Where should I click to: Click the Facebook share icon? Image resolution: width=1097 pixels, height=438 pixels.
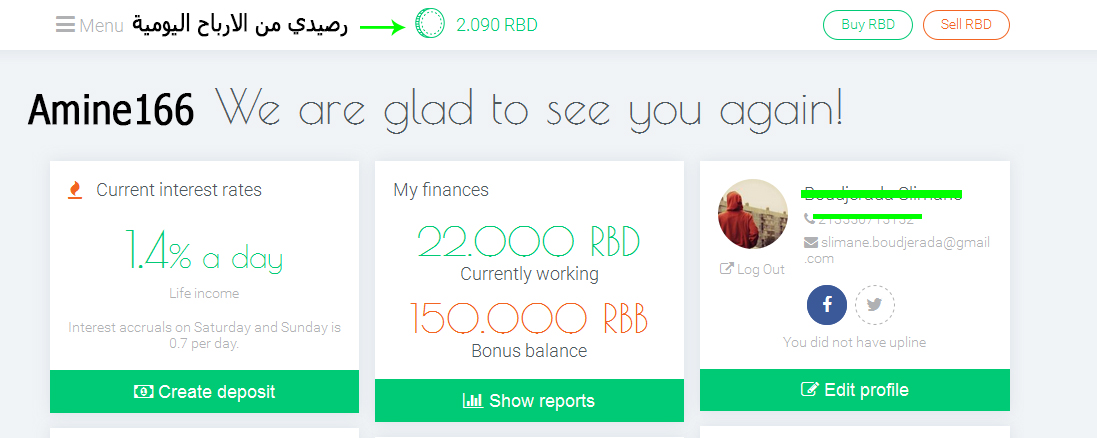click(x=827, y=305)
